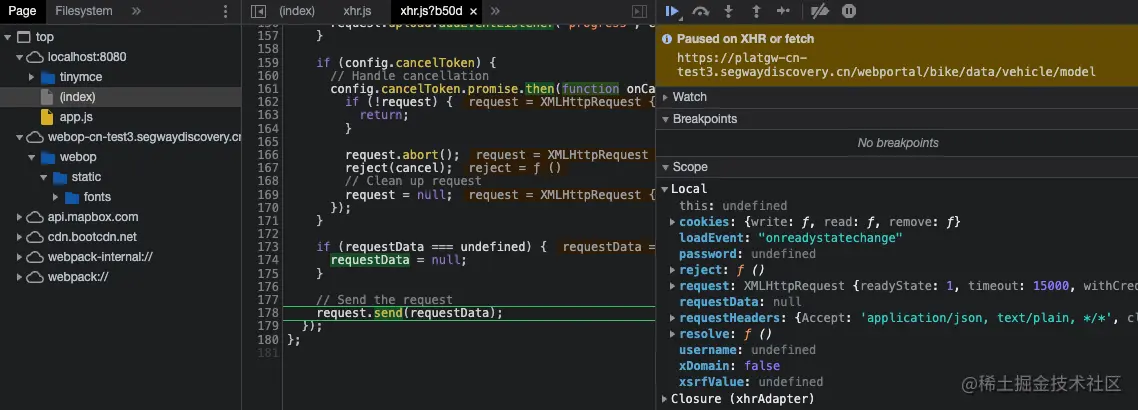
Task: Expand api.mapbox.com domain
Action: coord(20,217)
